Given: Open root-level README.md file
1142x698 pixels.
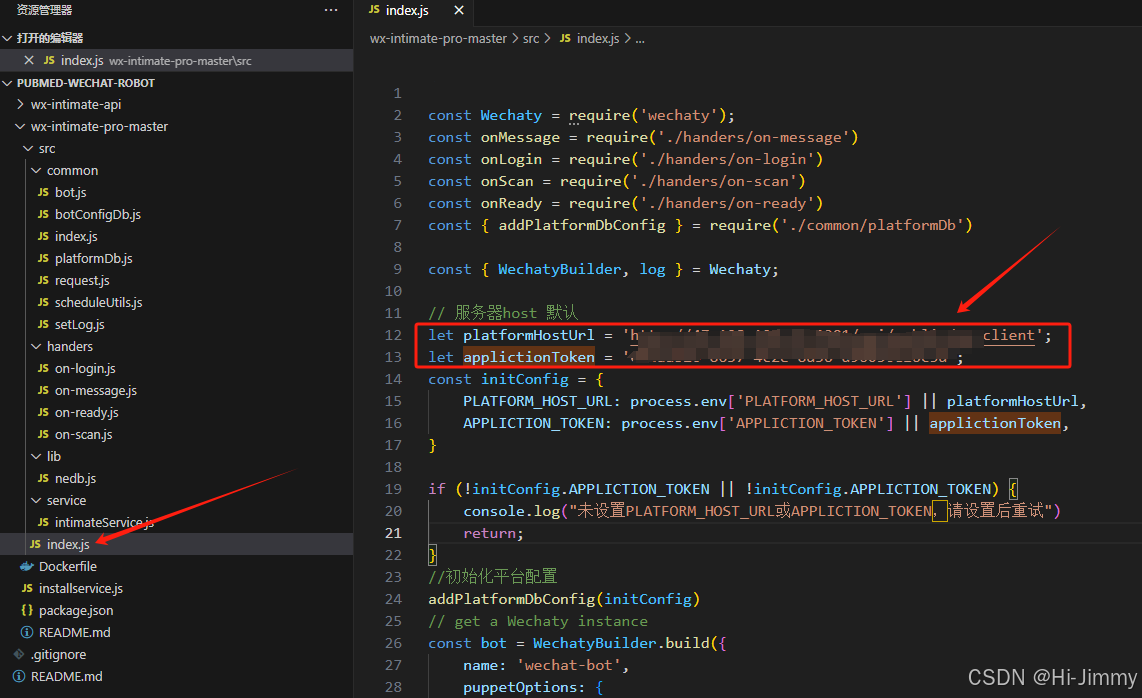Looking at the screenshot, I should [x=66, y=677].
